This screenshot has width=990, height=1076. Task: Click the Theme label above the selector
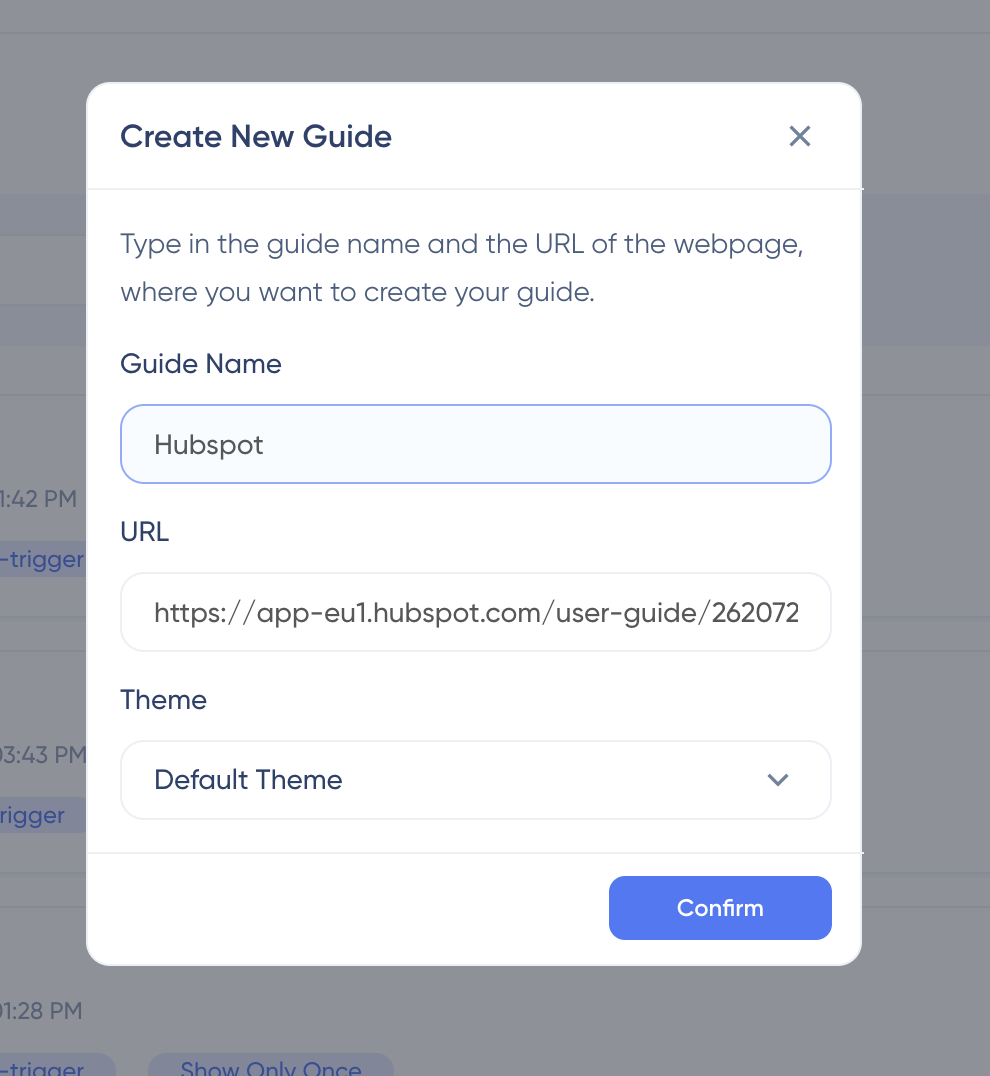(x=163, y=699)
